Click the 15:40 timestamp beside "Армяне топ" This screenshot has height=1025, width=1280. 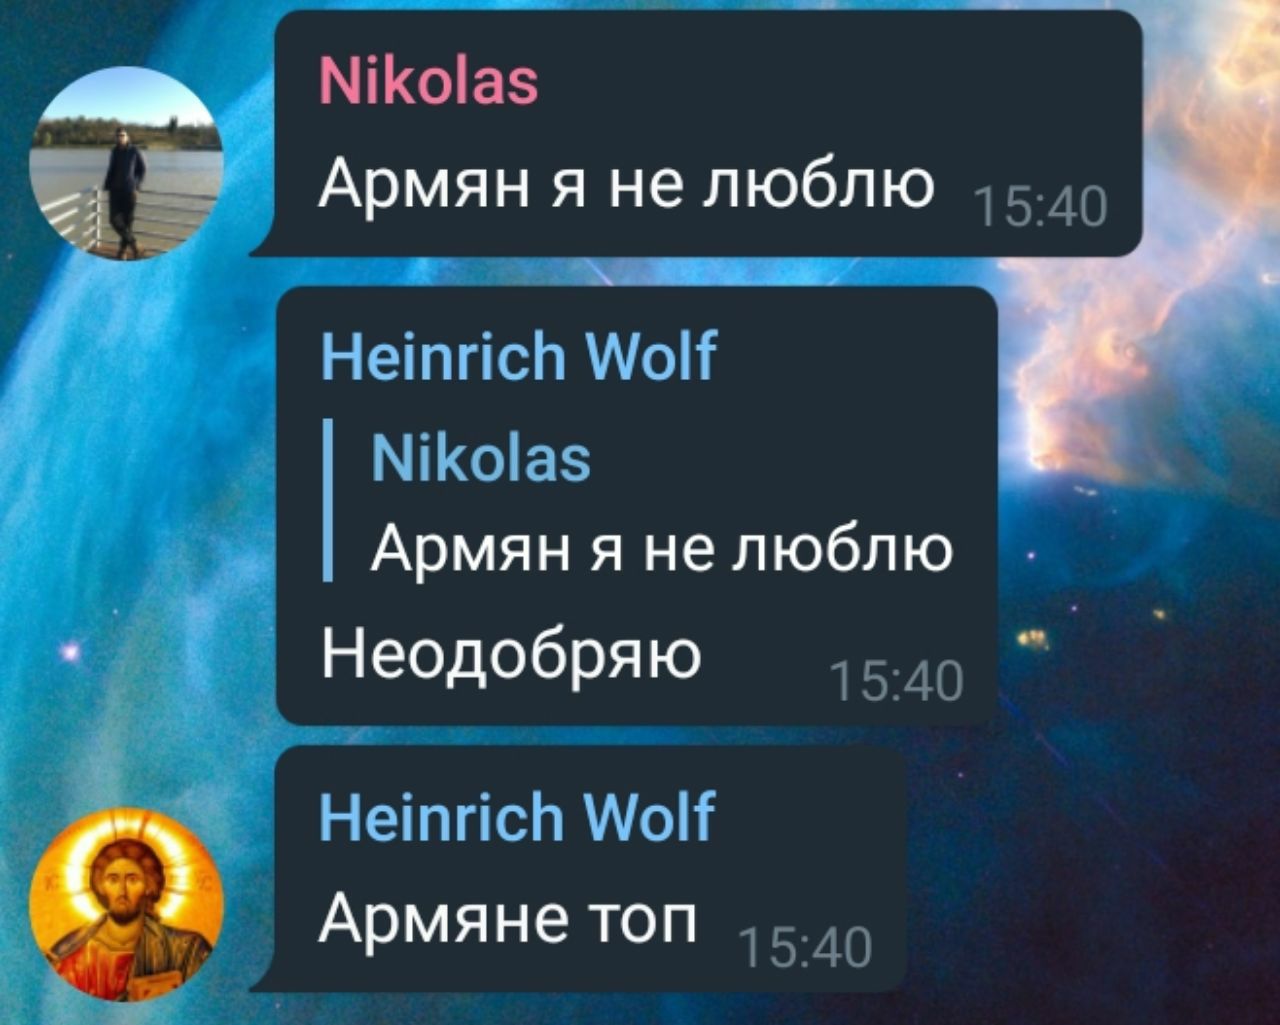click(x=804, y=946)
